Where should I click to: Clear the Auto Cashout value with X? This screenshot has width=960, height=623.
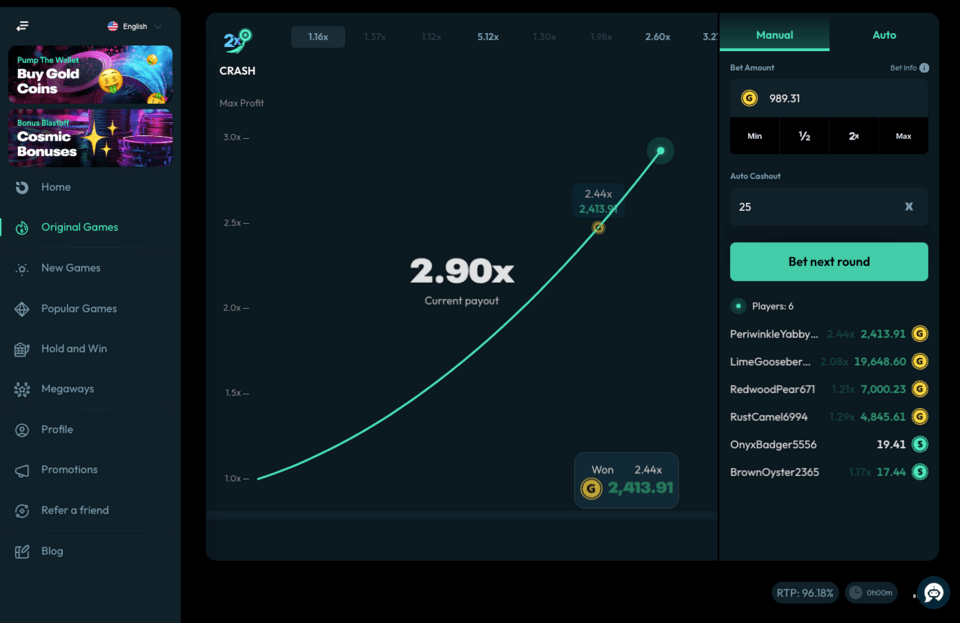tap(908, 207)
